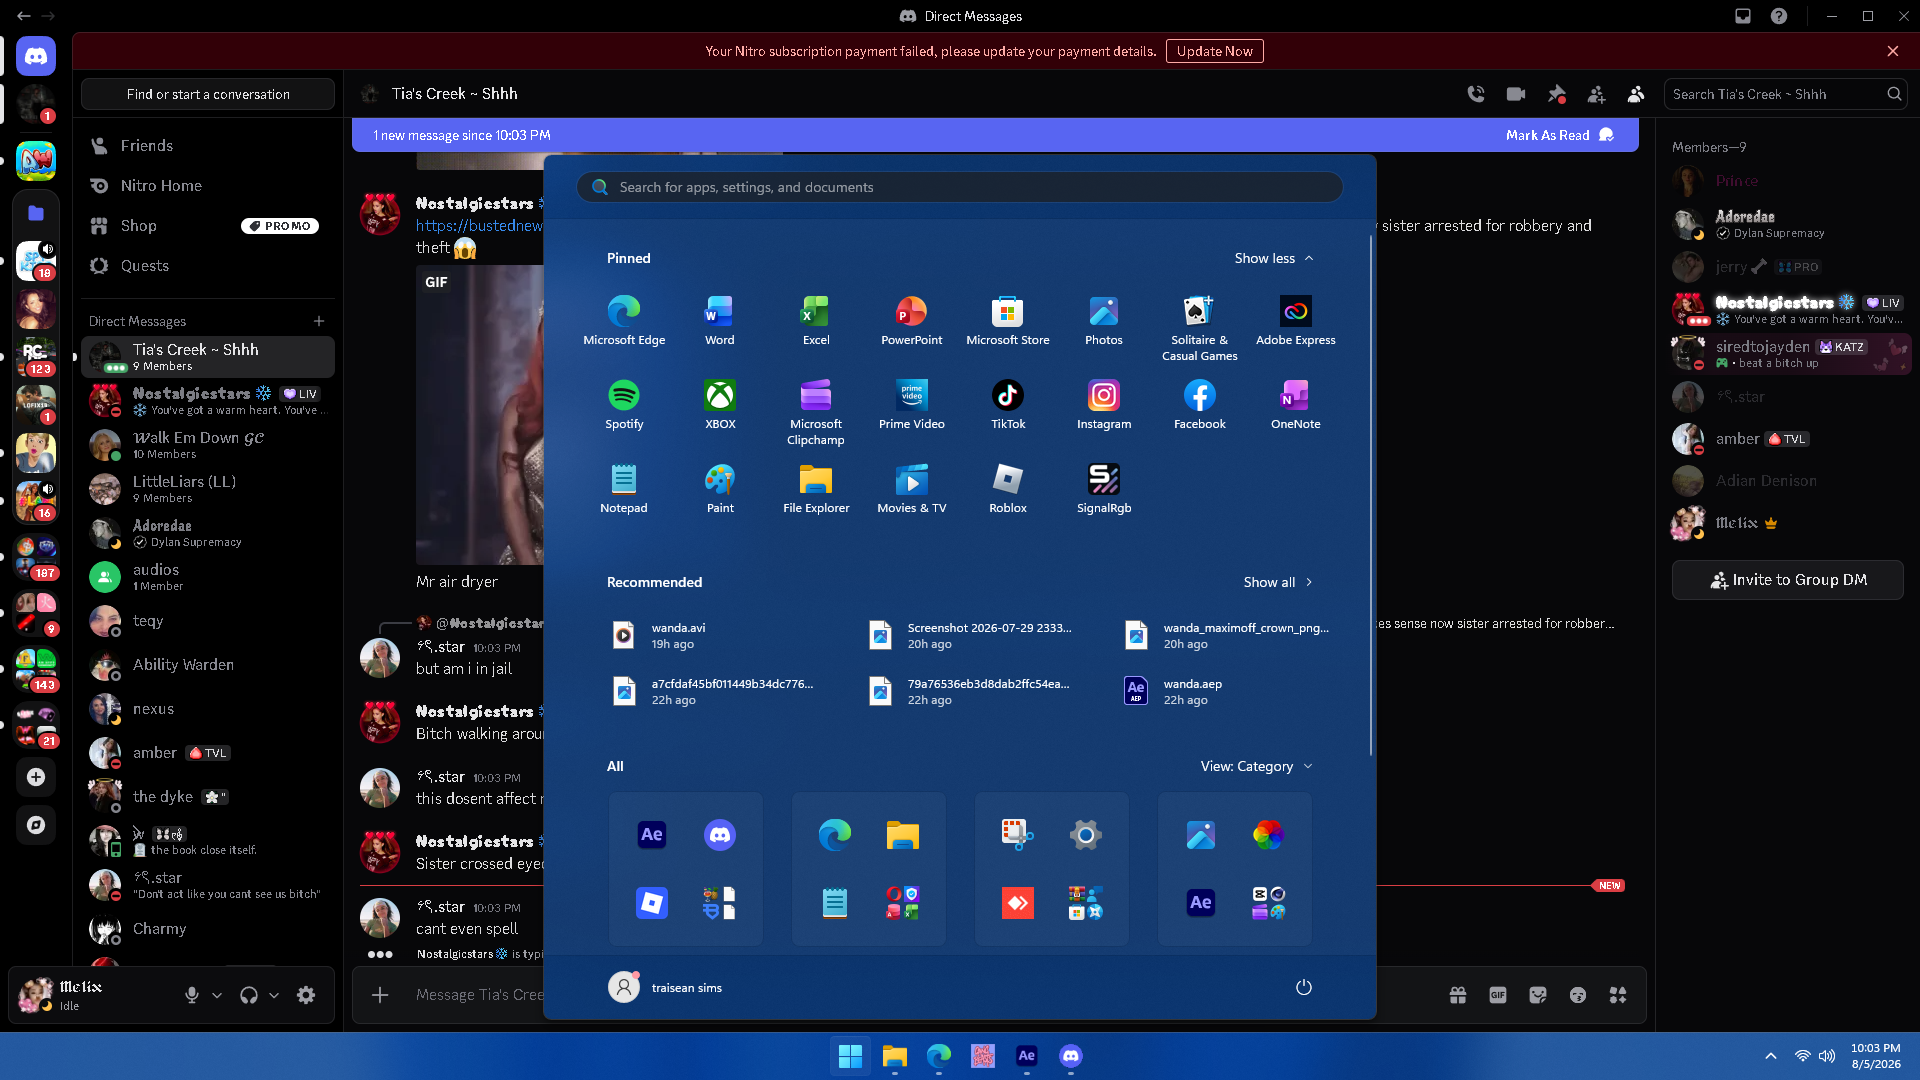Click the Start menu power button
Viewport: 1920px width, 1080px height.
(1304, 987)
